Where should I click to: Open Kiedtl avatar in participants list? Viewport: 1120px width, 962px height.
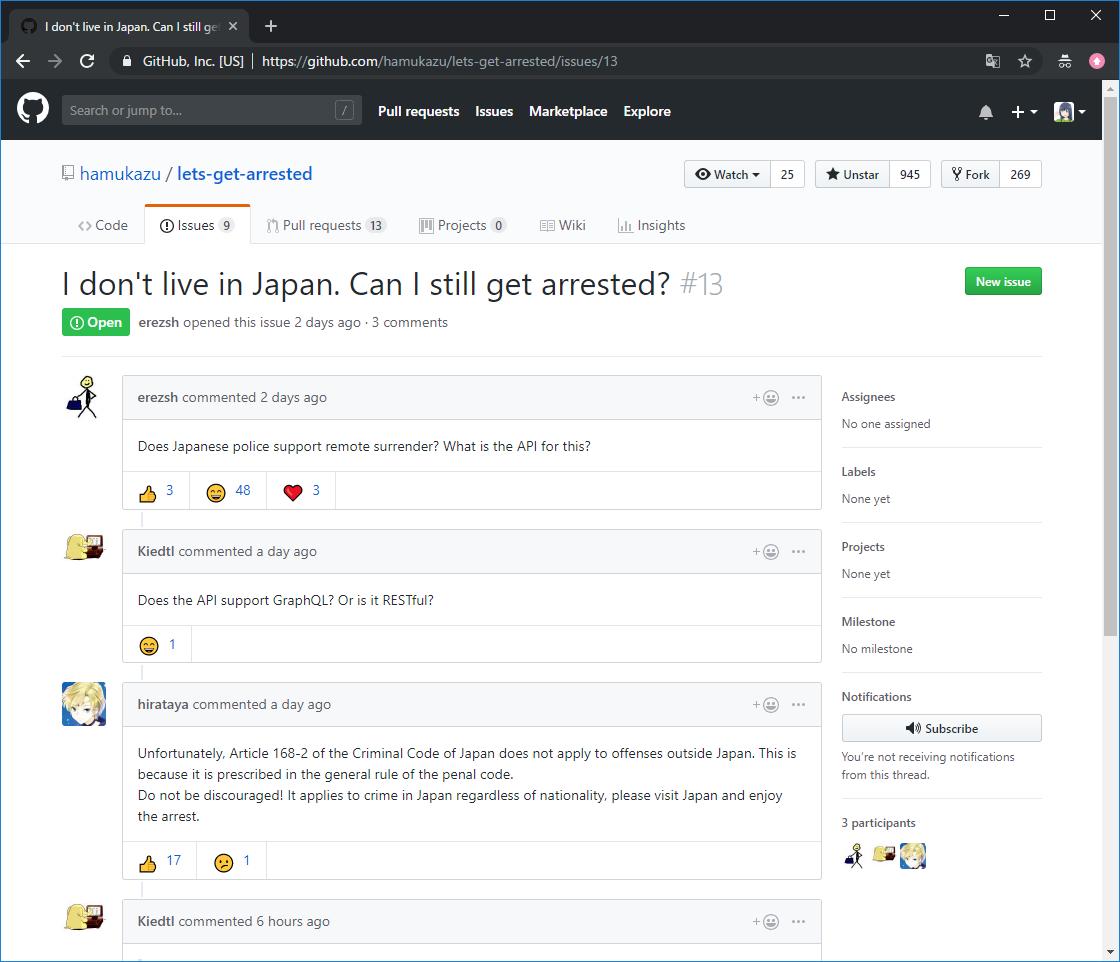pos(884,856)
